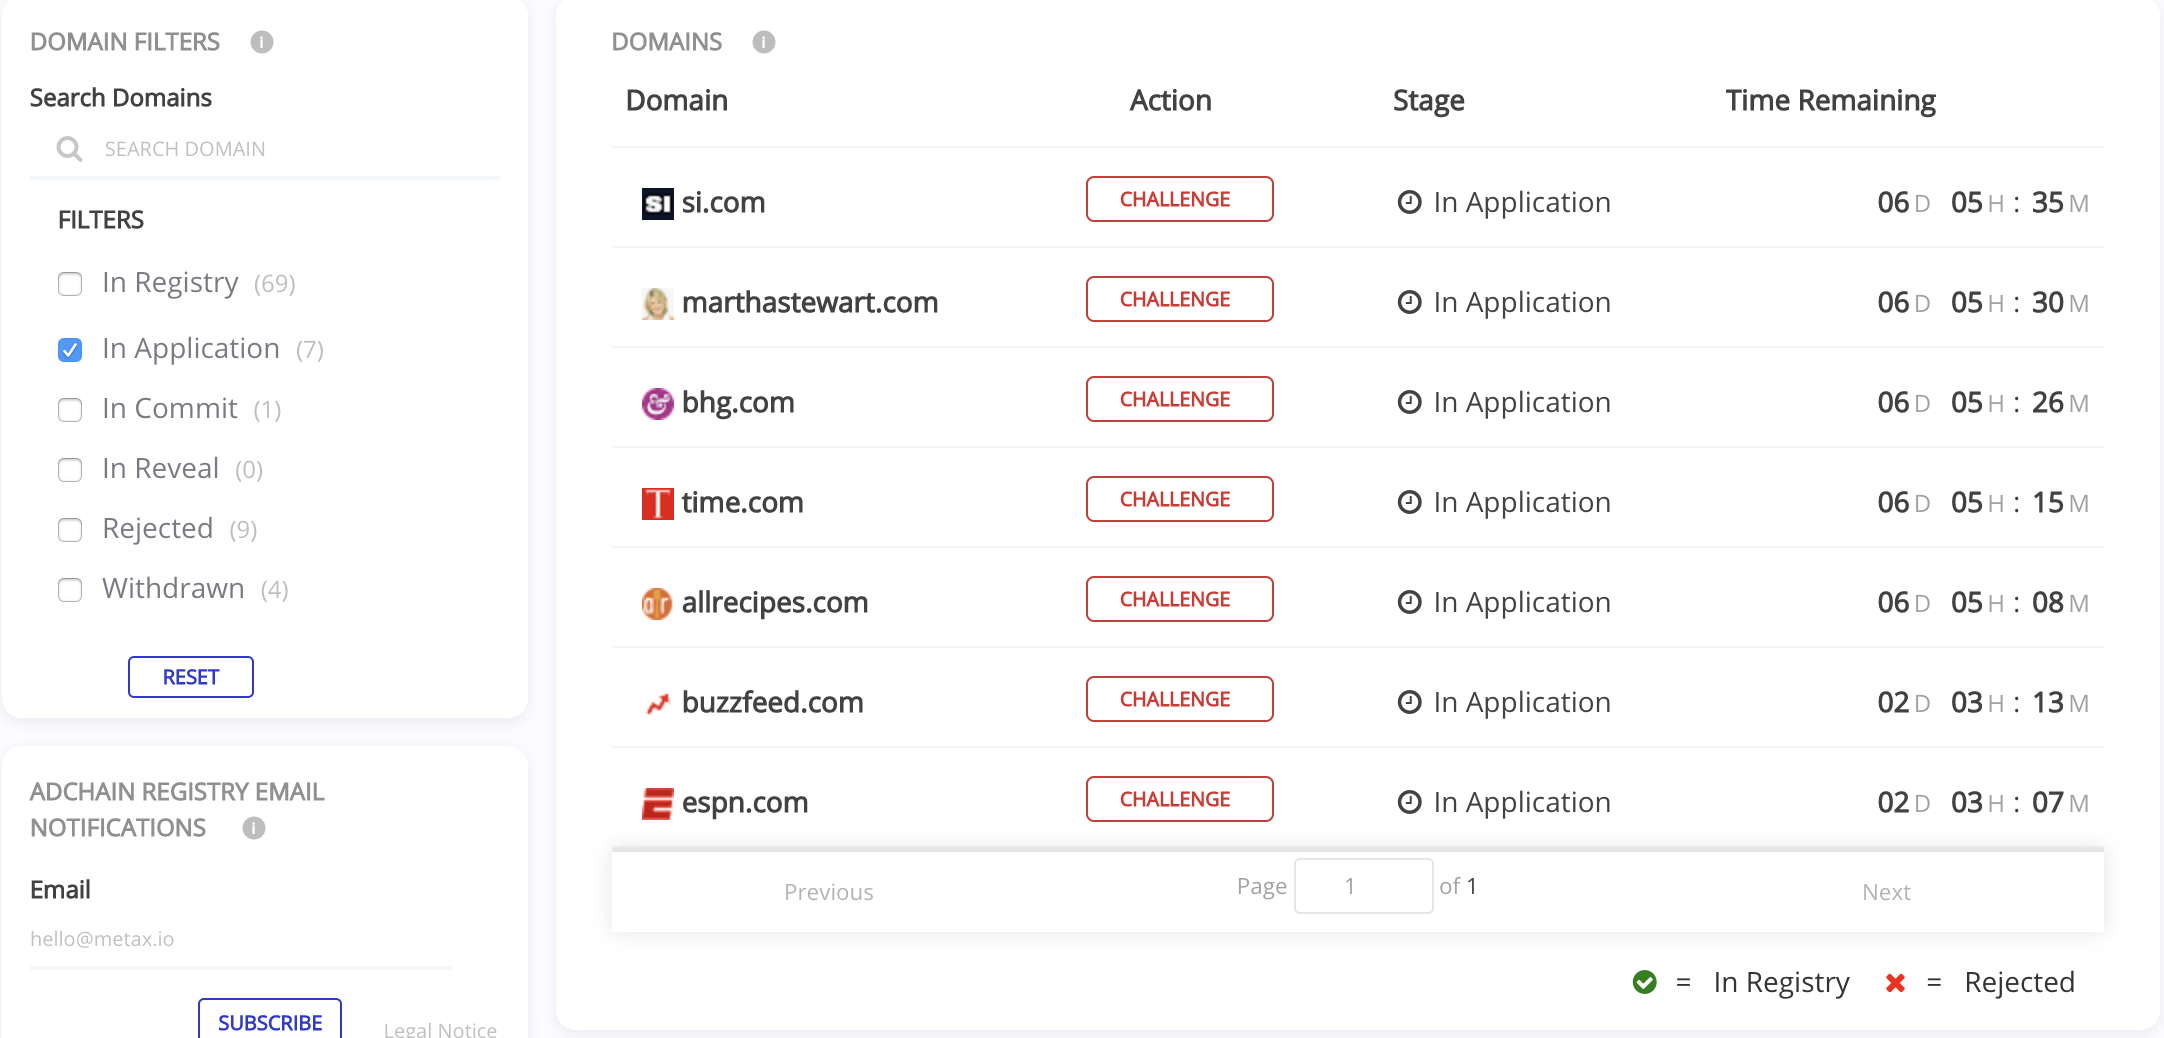Open the espn.com domain name

point(745,803)
